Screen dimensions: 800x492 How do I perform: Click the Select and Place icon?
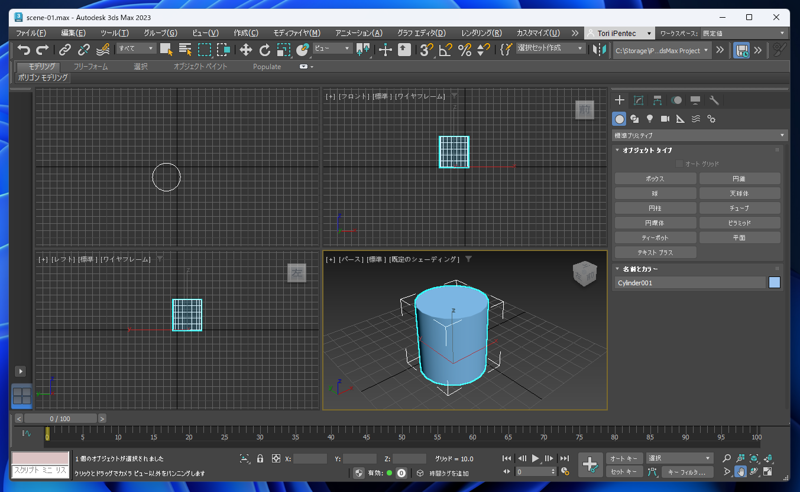303,50
